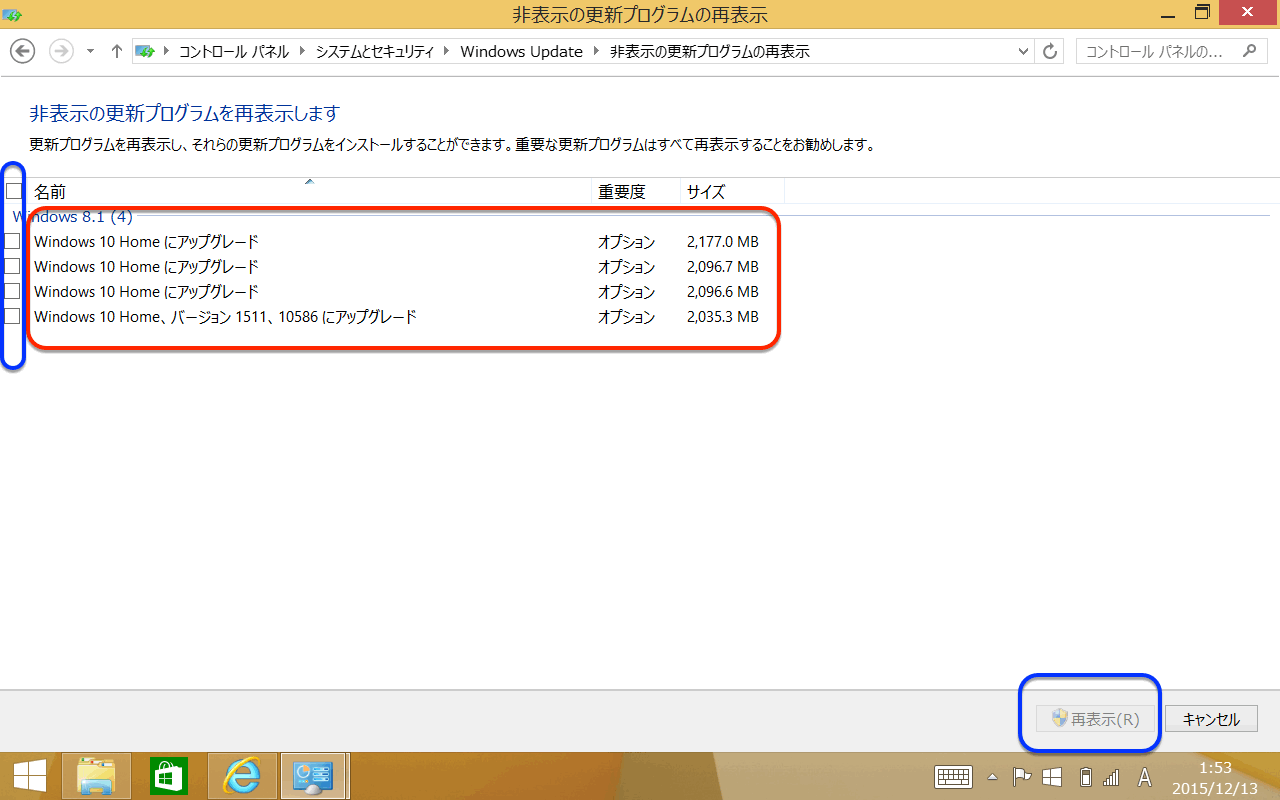Navigate to Windows Update breadcrumb
Viewport: 1280px width, 800px height.
point(521,51)
